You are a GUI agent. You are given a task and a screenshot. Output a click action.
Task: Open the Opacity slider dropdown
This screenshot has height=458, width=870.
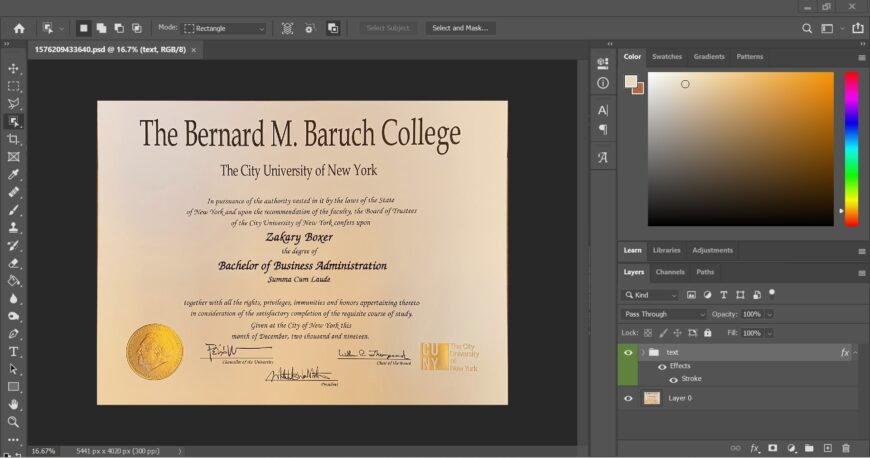click(770, 314)
